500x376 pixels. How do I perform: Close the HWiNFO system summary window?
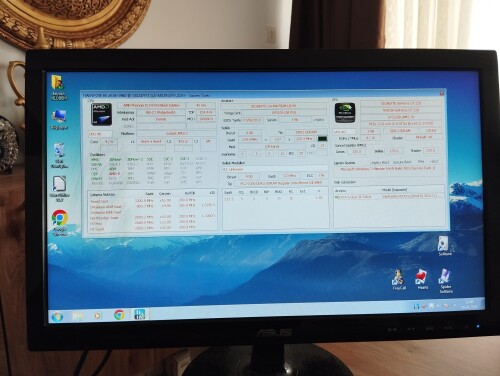pyautogui.click(x=442, y=94)
